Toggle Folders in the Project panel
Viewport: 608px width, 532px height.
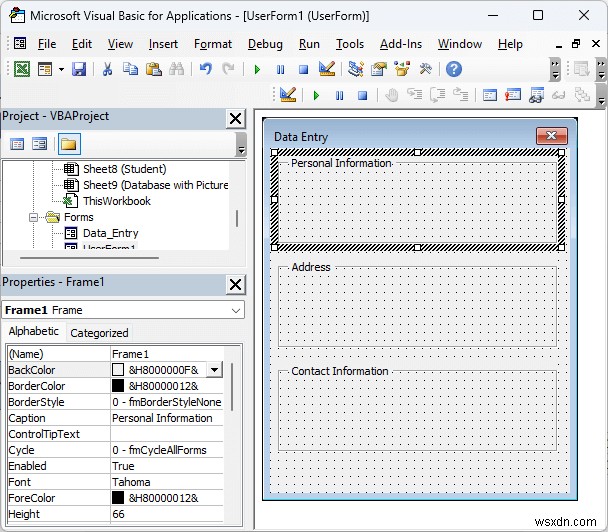pyautogui.click(x=69, y=144)
